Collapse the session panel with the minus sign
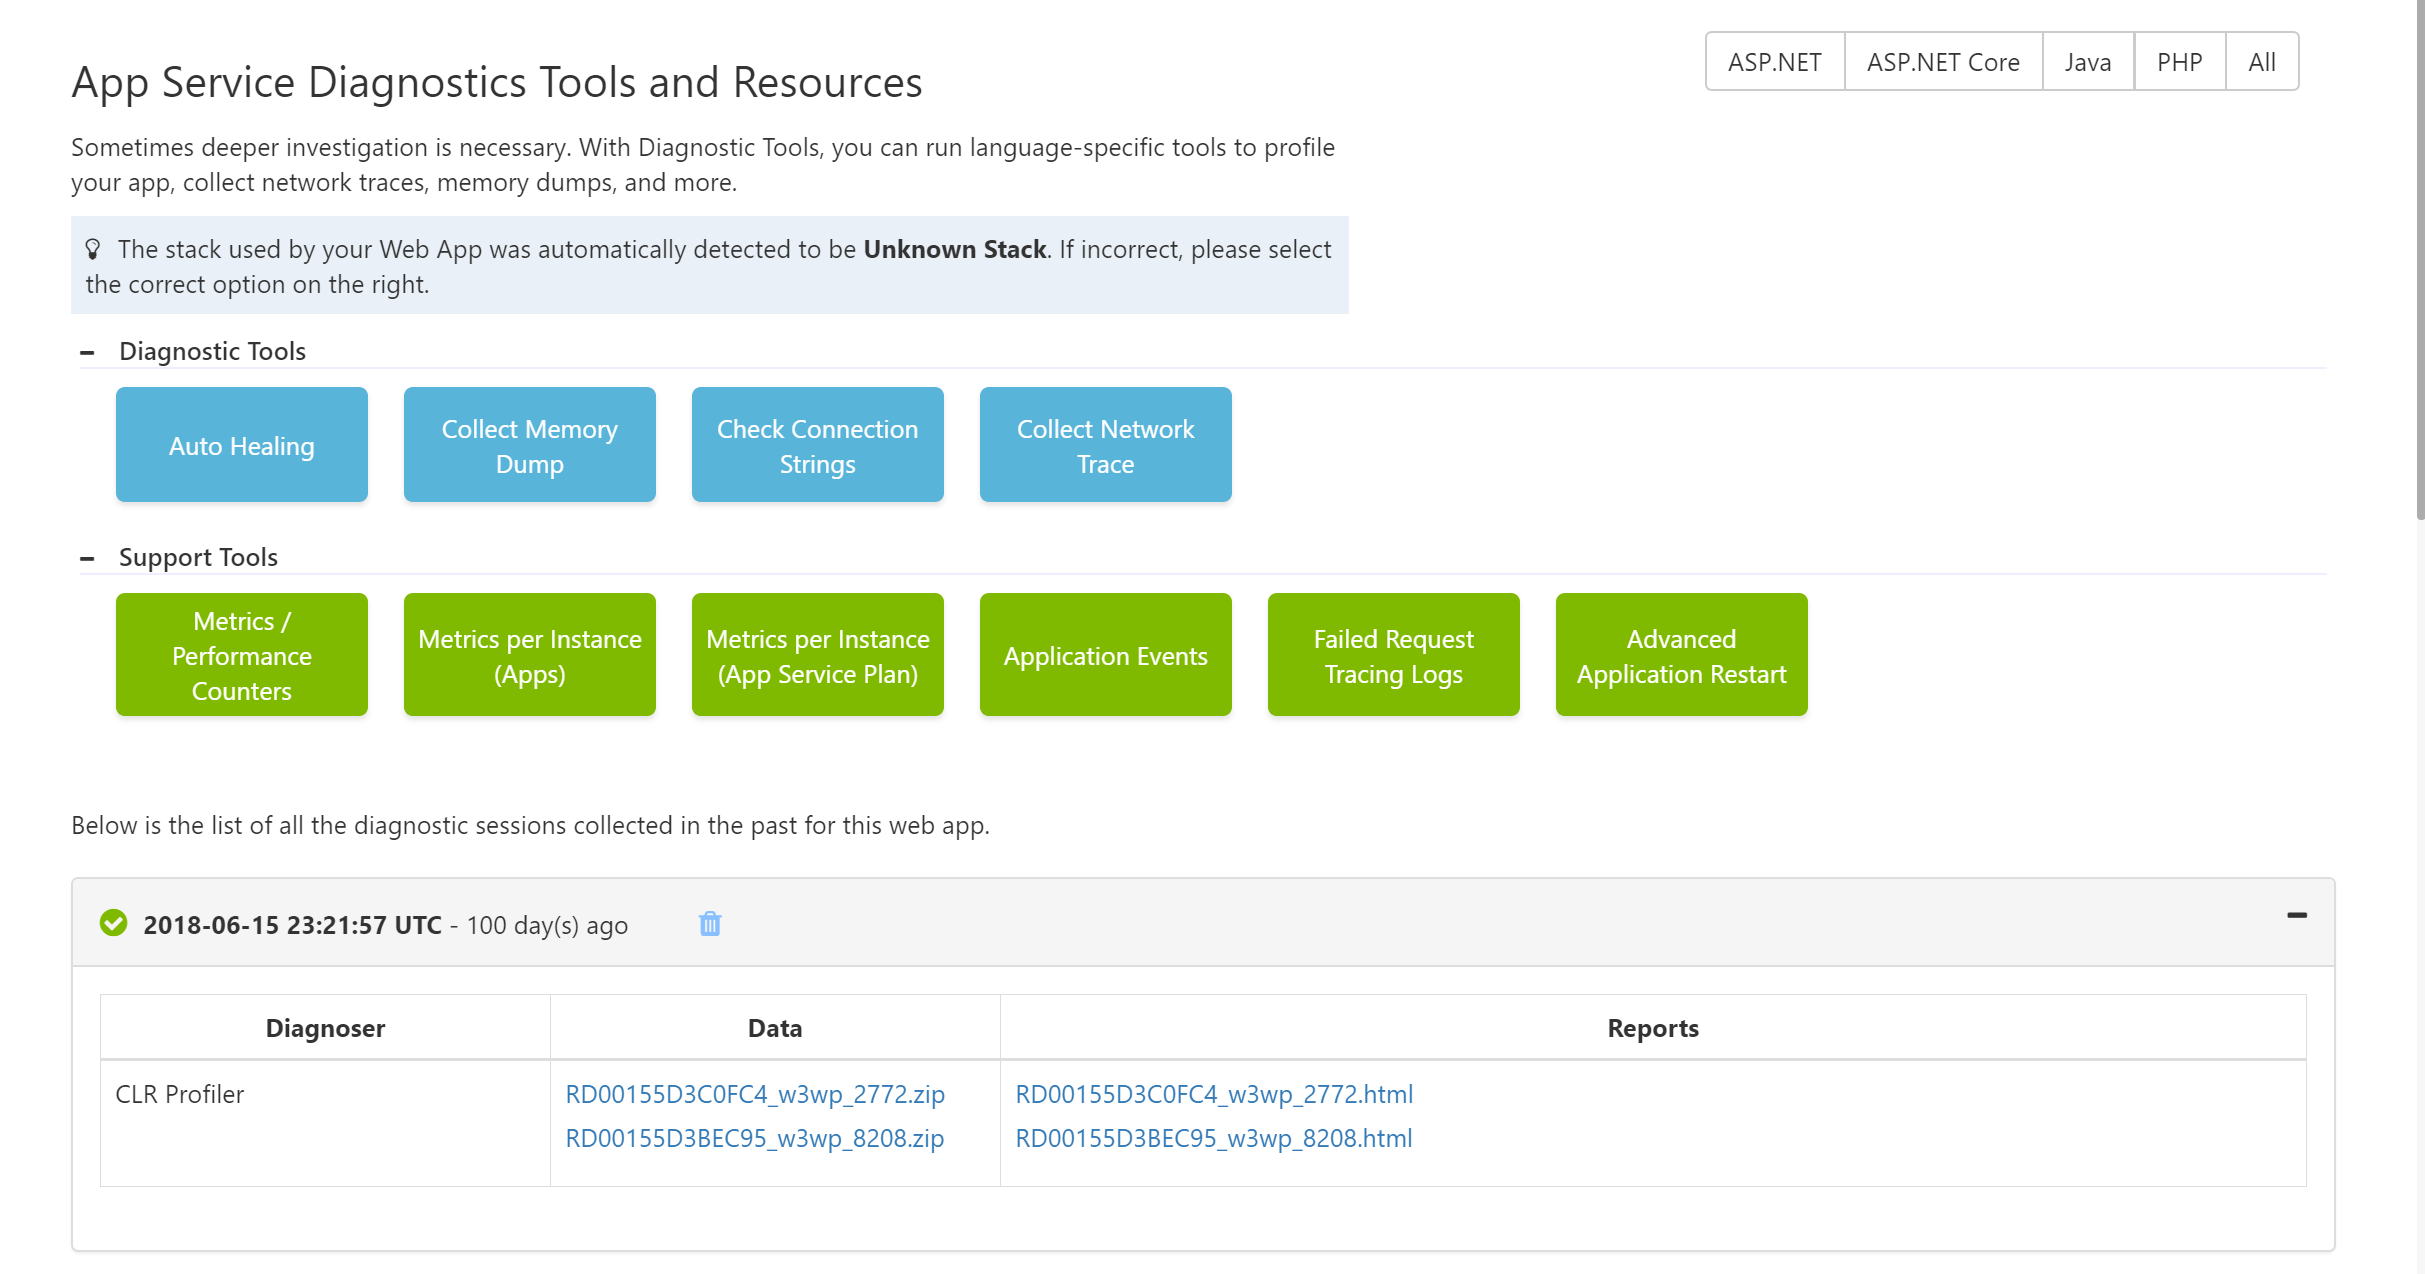Viewport: 2425px width, 1274px height. 2296,915
